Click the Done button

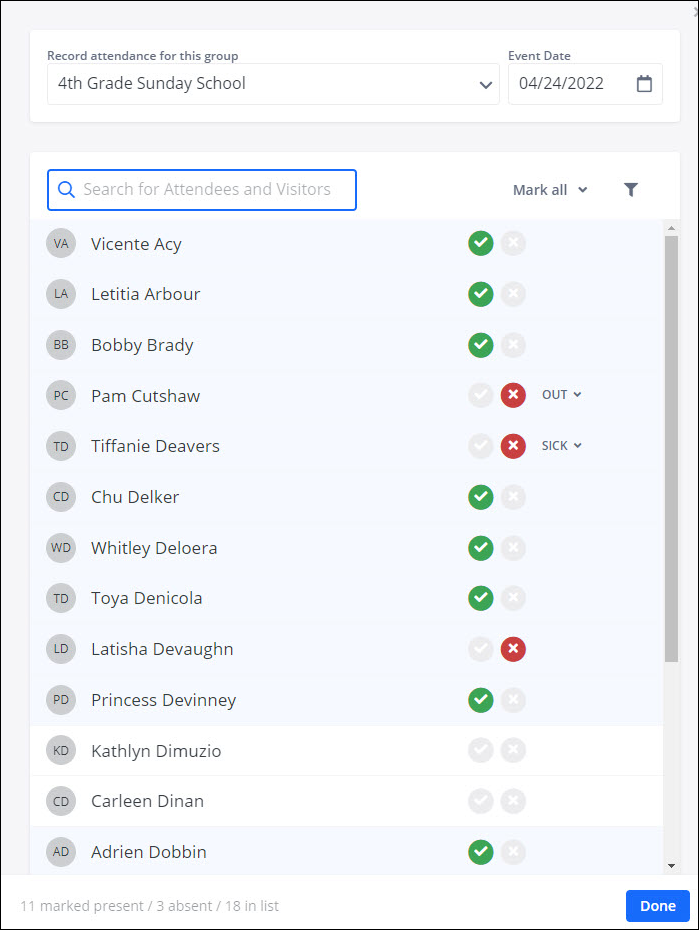click(657, 906)
